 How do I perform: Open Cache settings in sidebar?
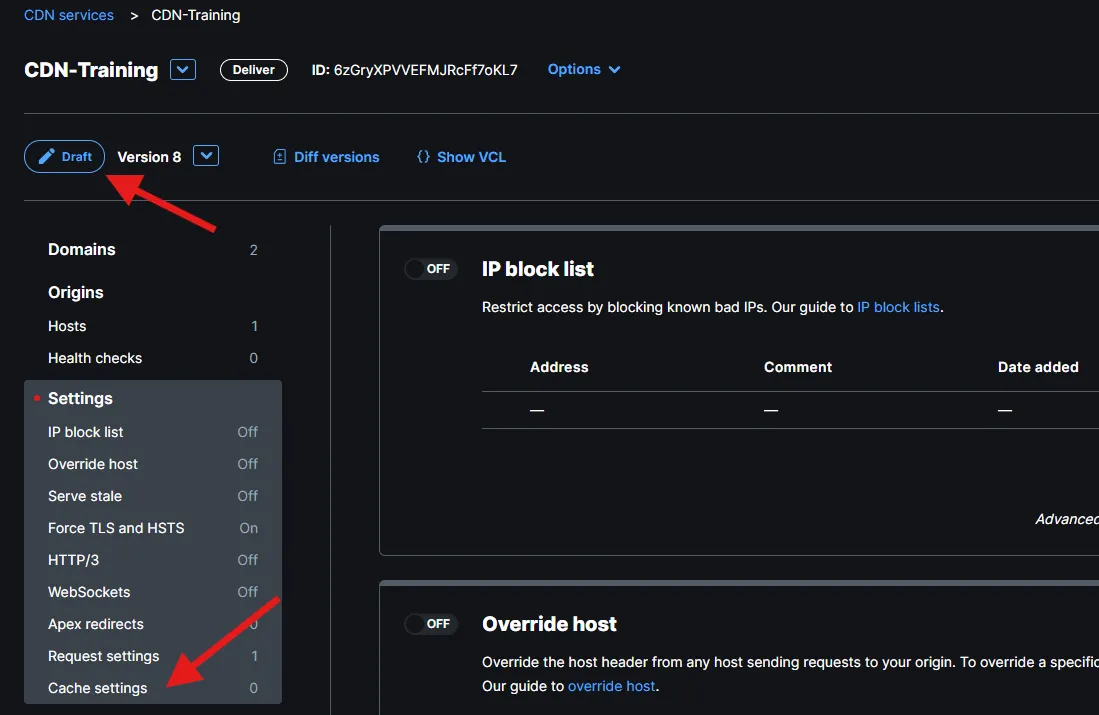97,688
